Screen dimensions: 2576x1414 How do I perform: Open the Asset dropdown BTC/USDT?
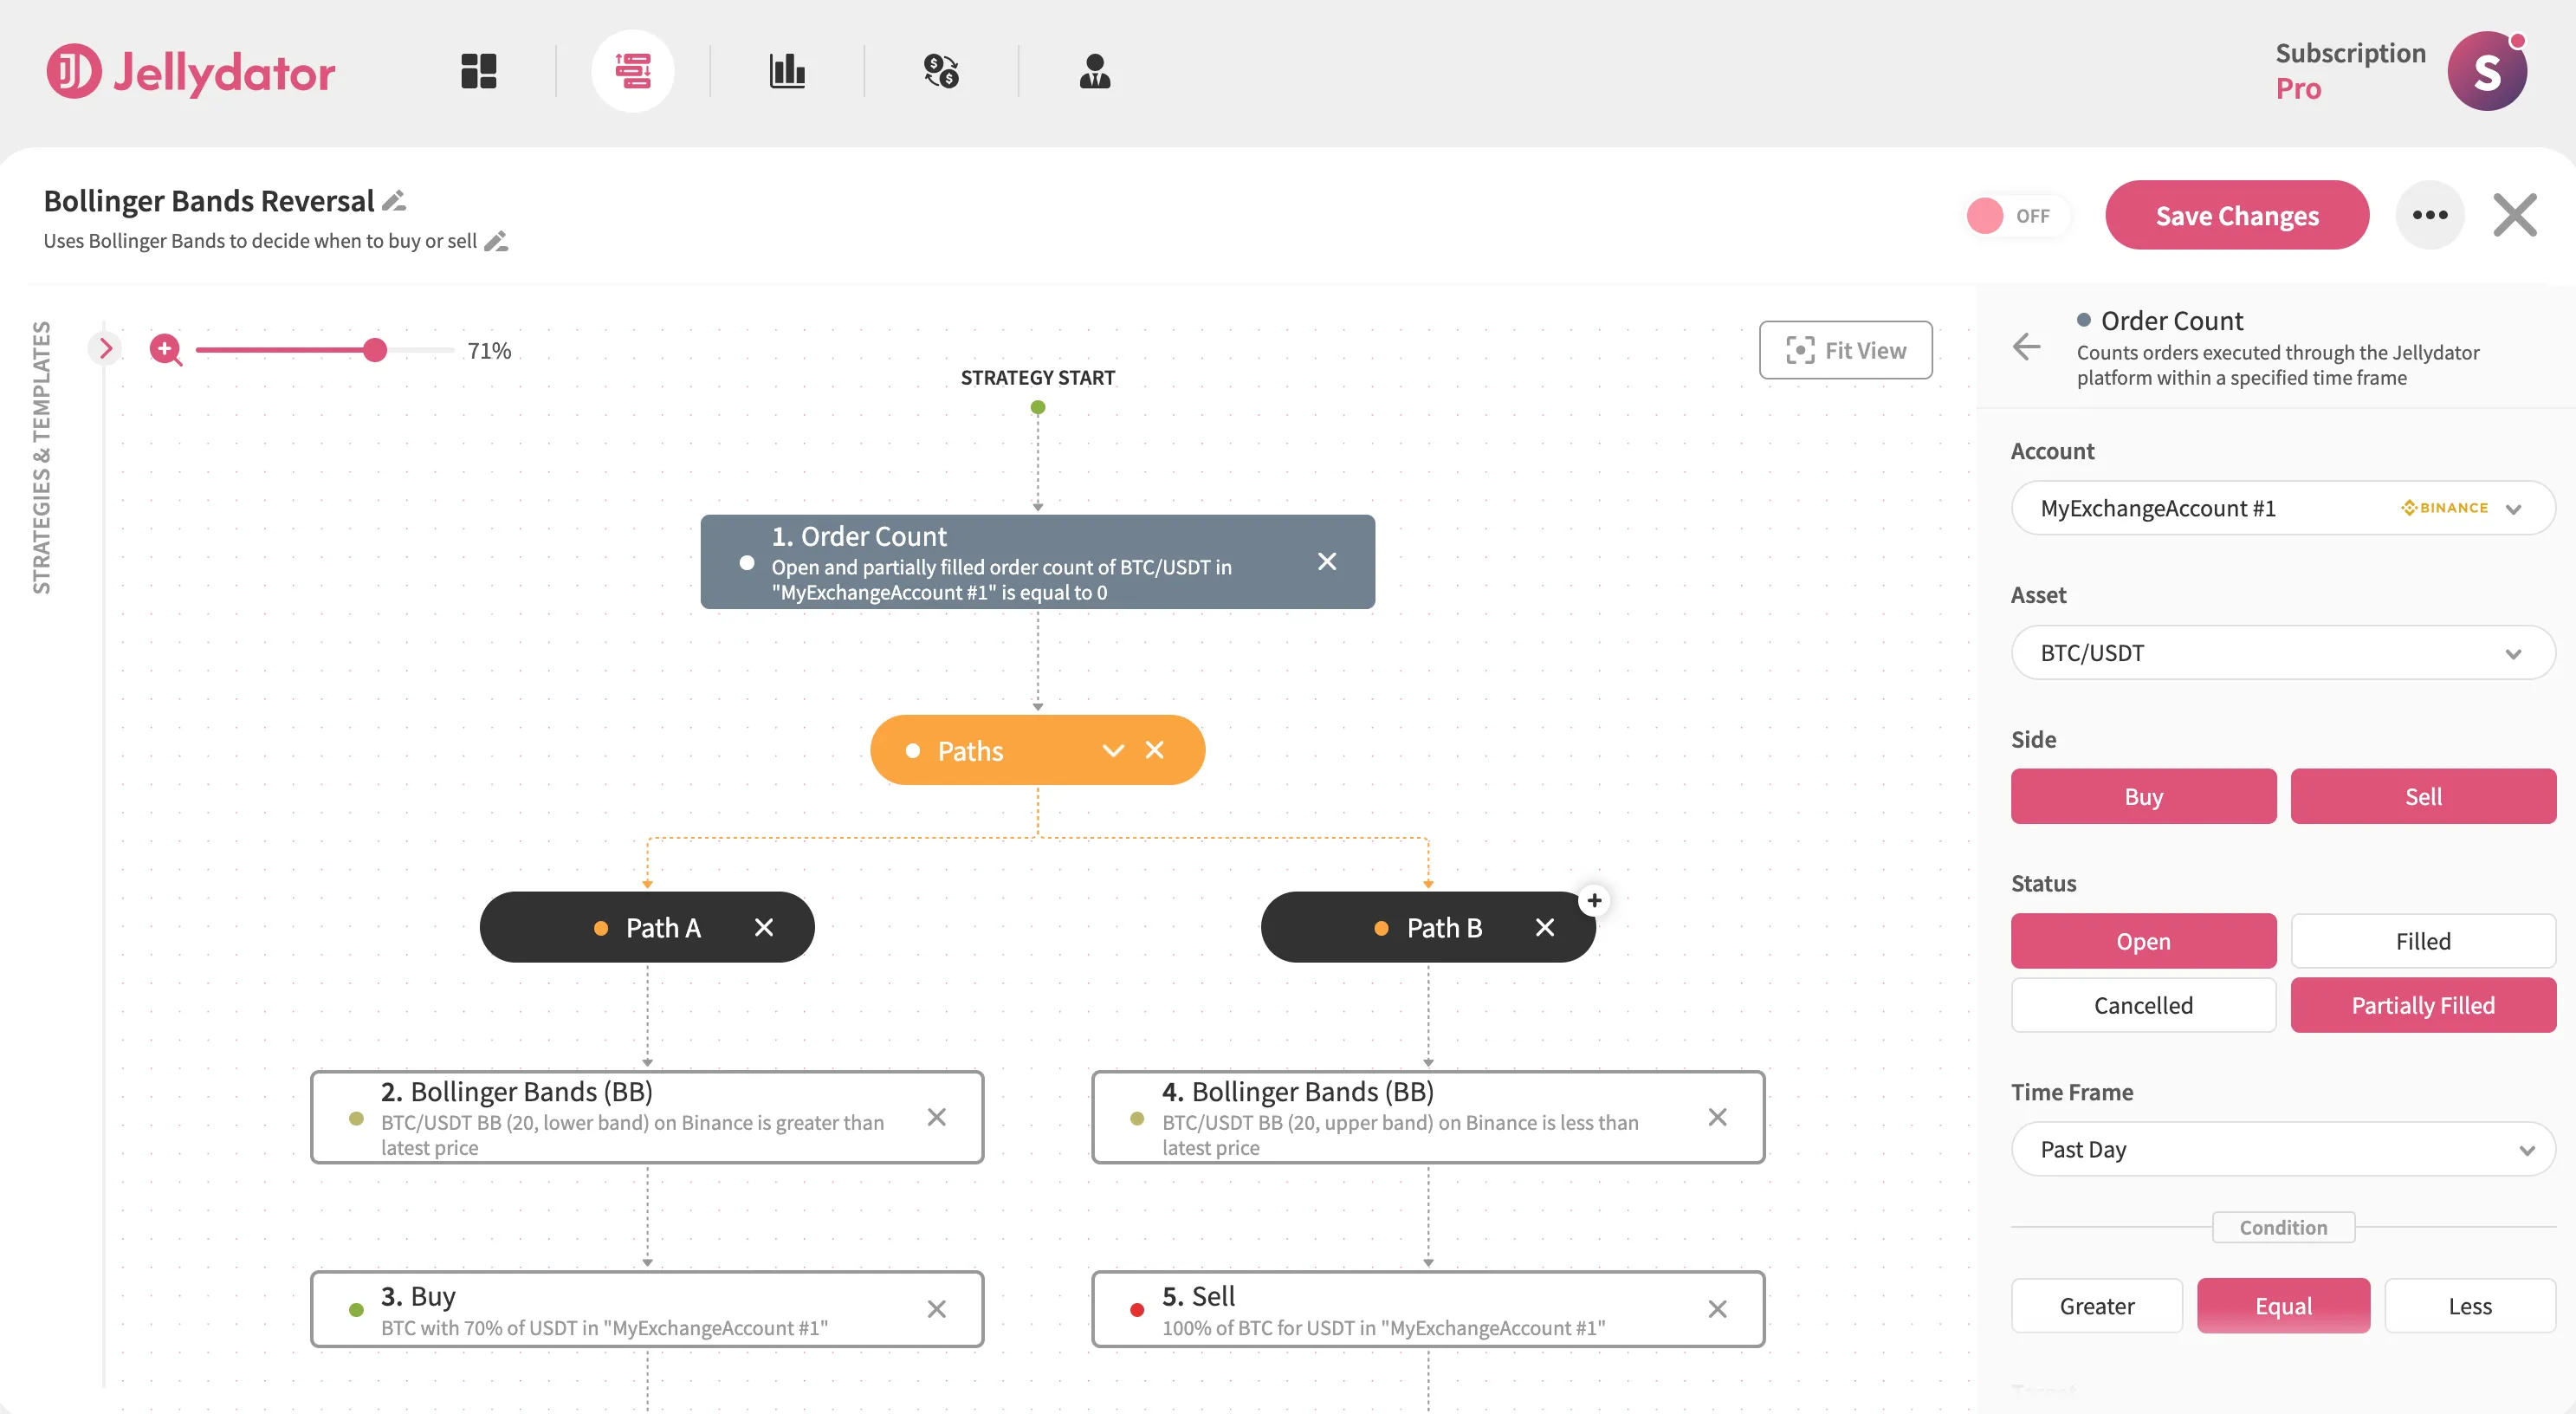pyautogui.click(x=2283, y=653)
